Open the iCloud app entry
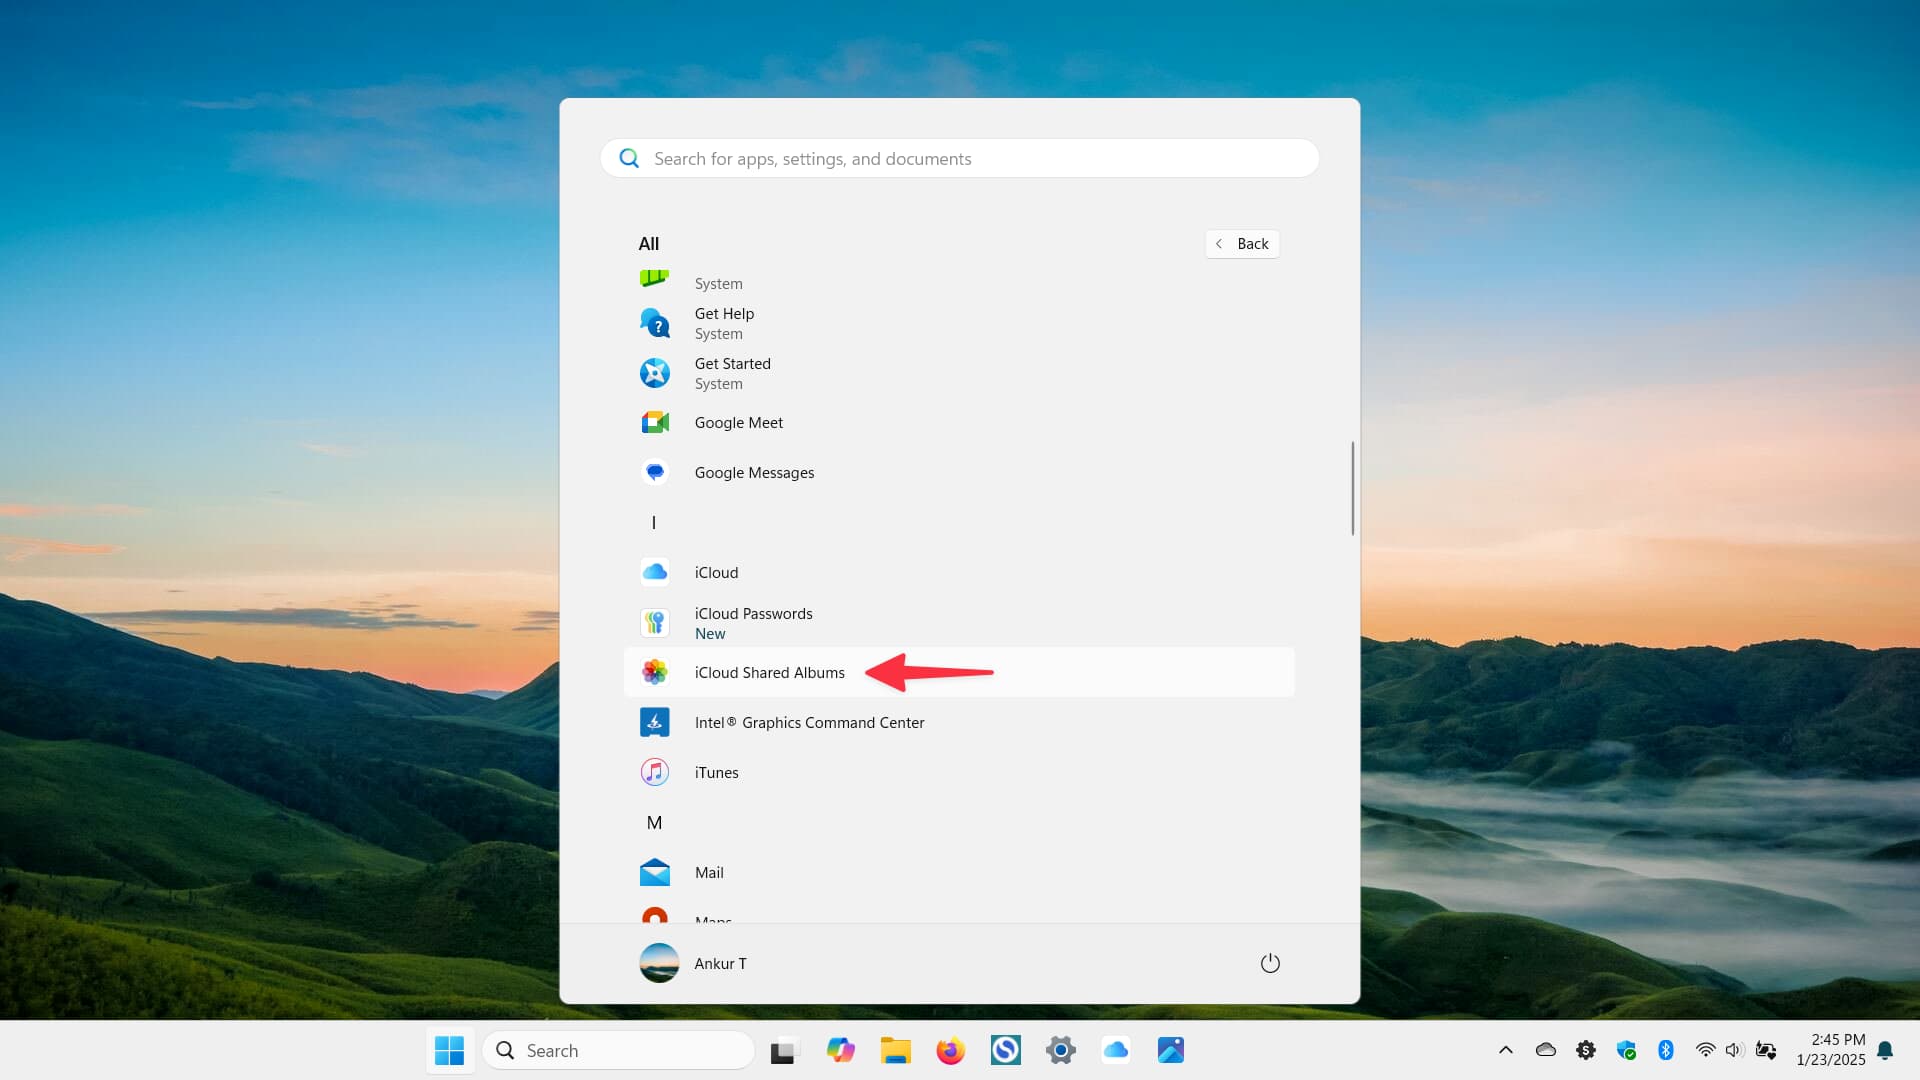1920x1080 pixels. tap(958, 572)
